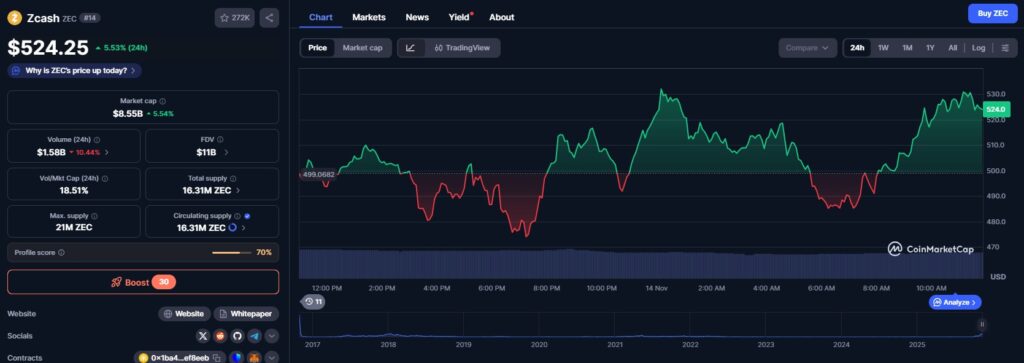Click the range slider handle on mini timeline
The height and width of the screenshot is (363, 1024).
(x=982, y=324)
